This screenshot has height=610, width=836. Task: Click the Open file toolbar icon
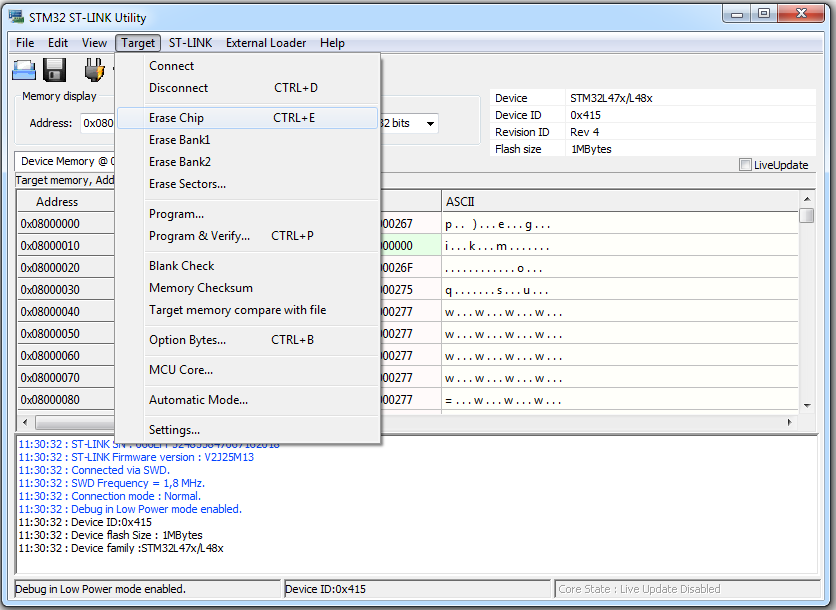coord(23,70)
